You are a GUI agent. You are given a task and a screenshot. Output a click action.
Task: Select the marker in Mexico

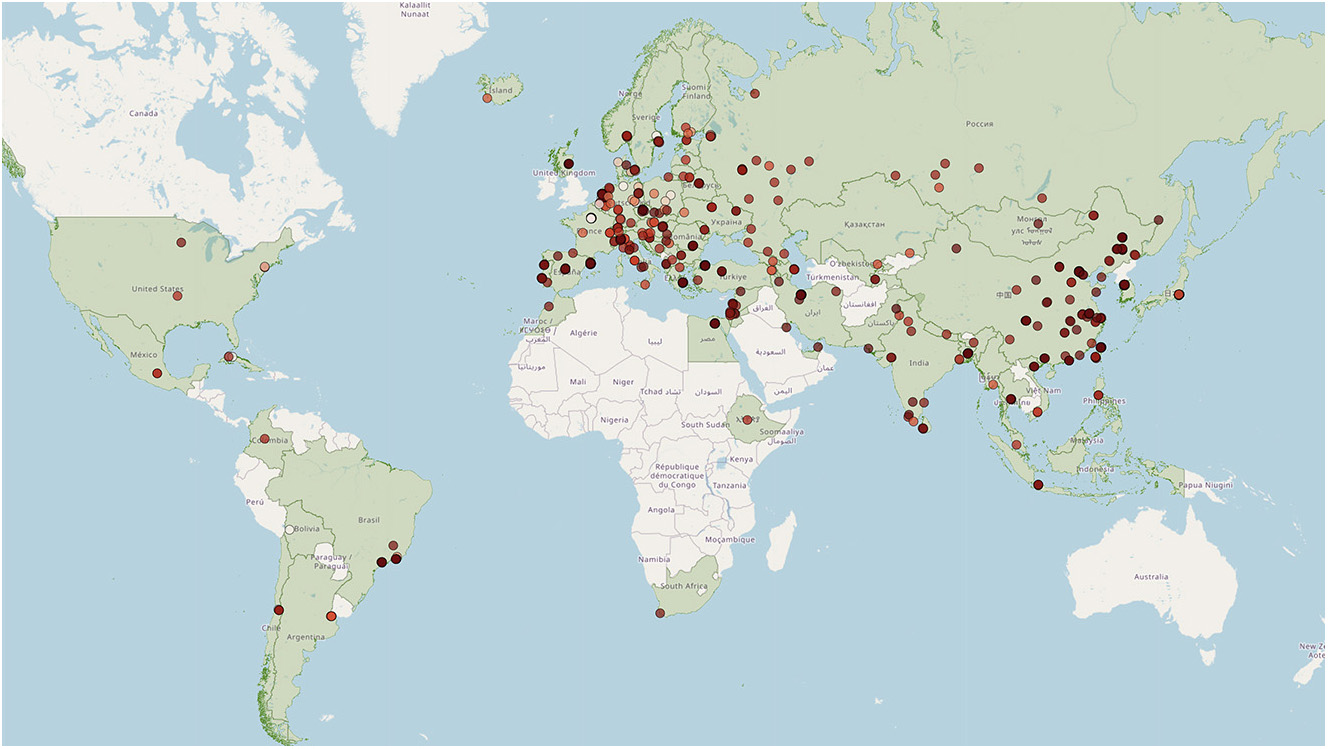[x=157, y=374]
